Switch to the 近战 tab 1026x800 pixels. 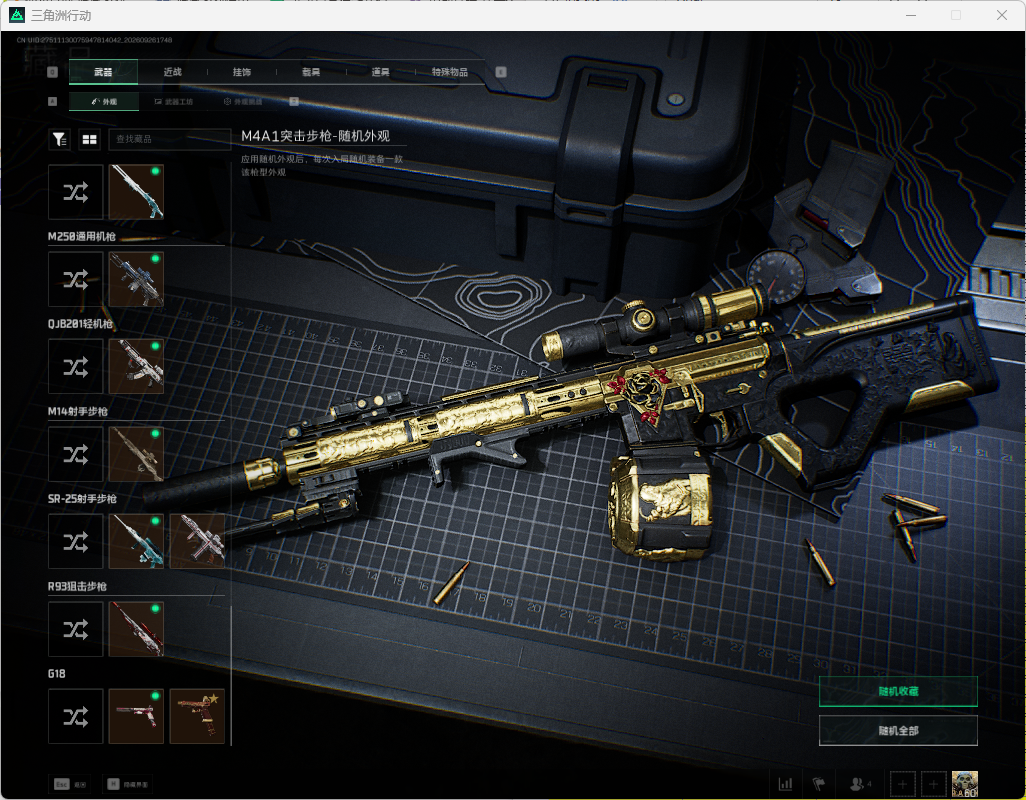(173, 72)
